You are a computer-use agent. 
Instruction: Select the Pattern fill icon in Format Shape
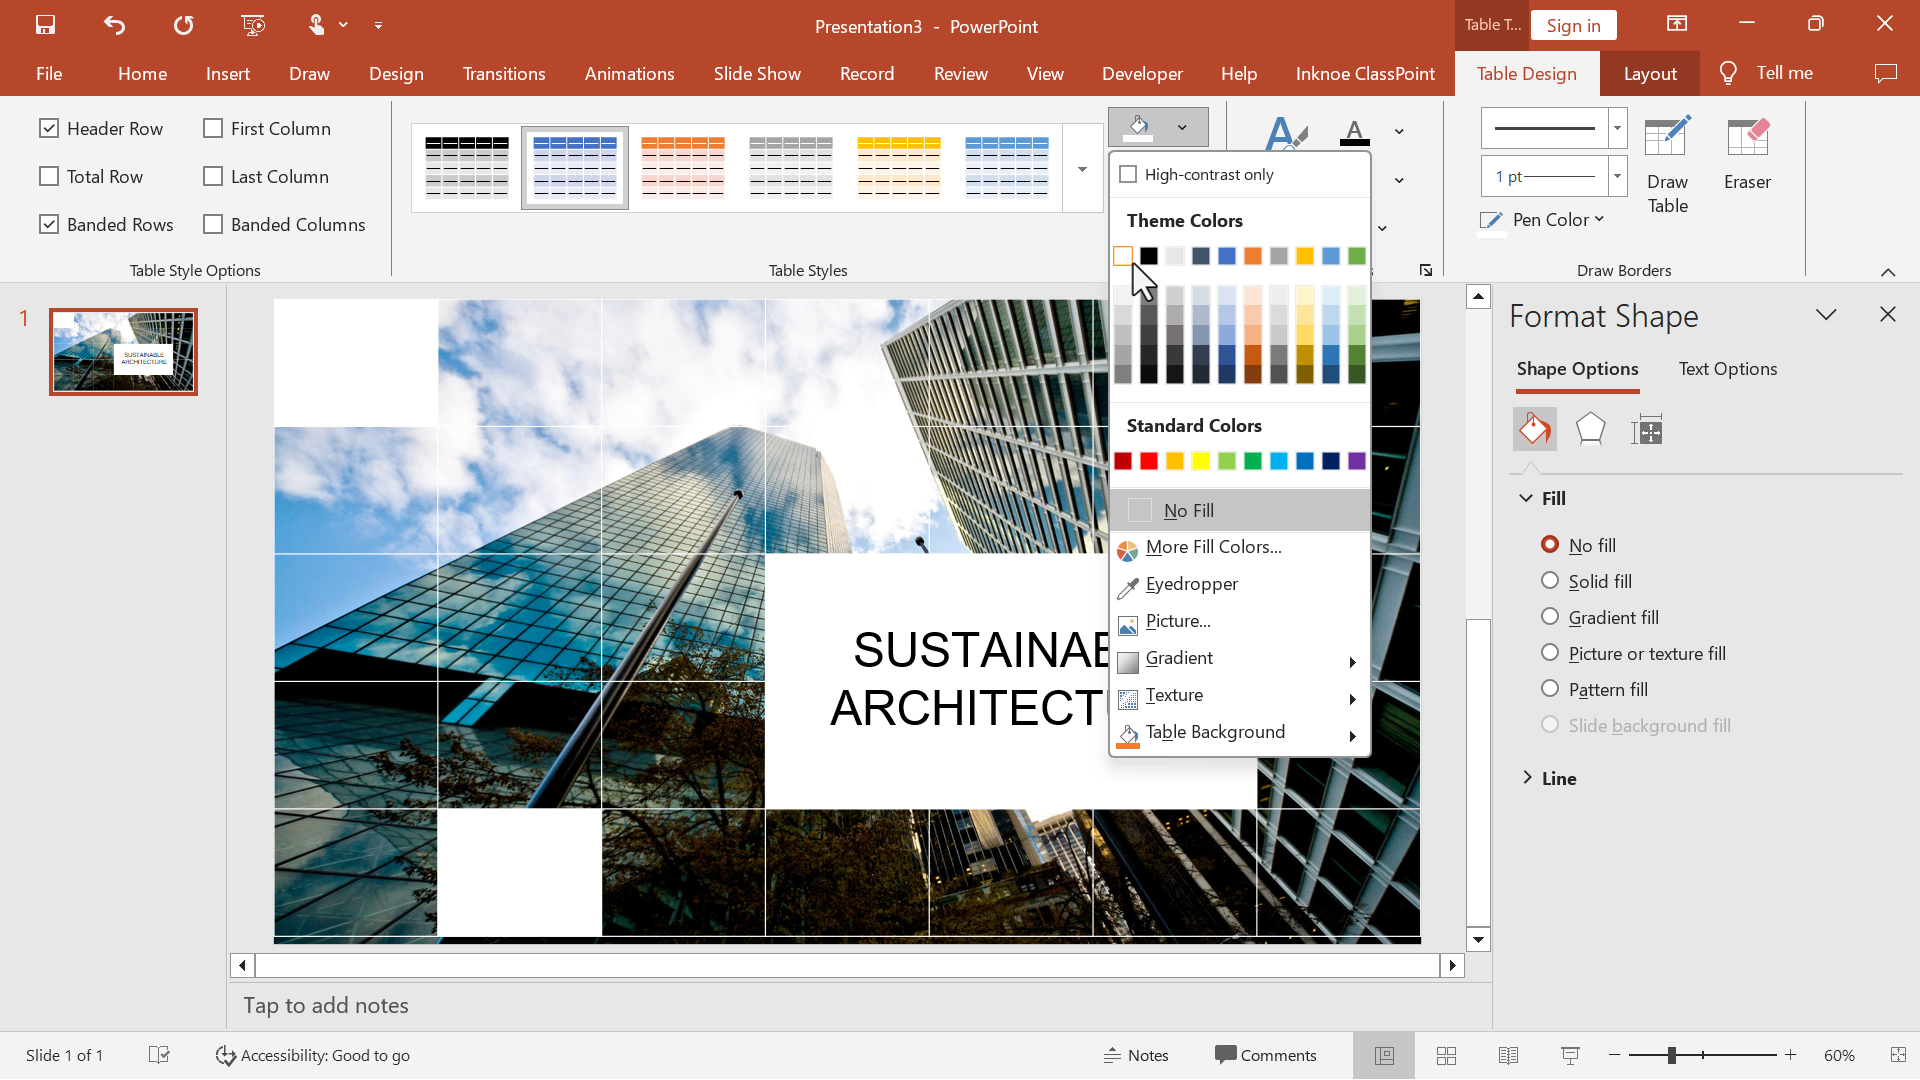click(1551, 688)
